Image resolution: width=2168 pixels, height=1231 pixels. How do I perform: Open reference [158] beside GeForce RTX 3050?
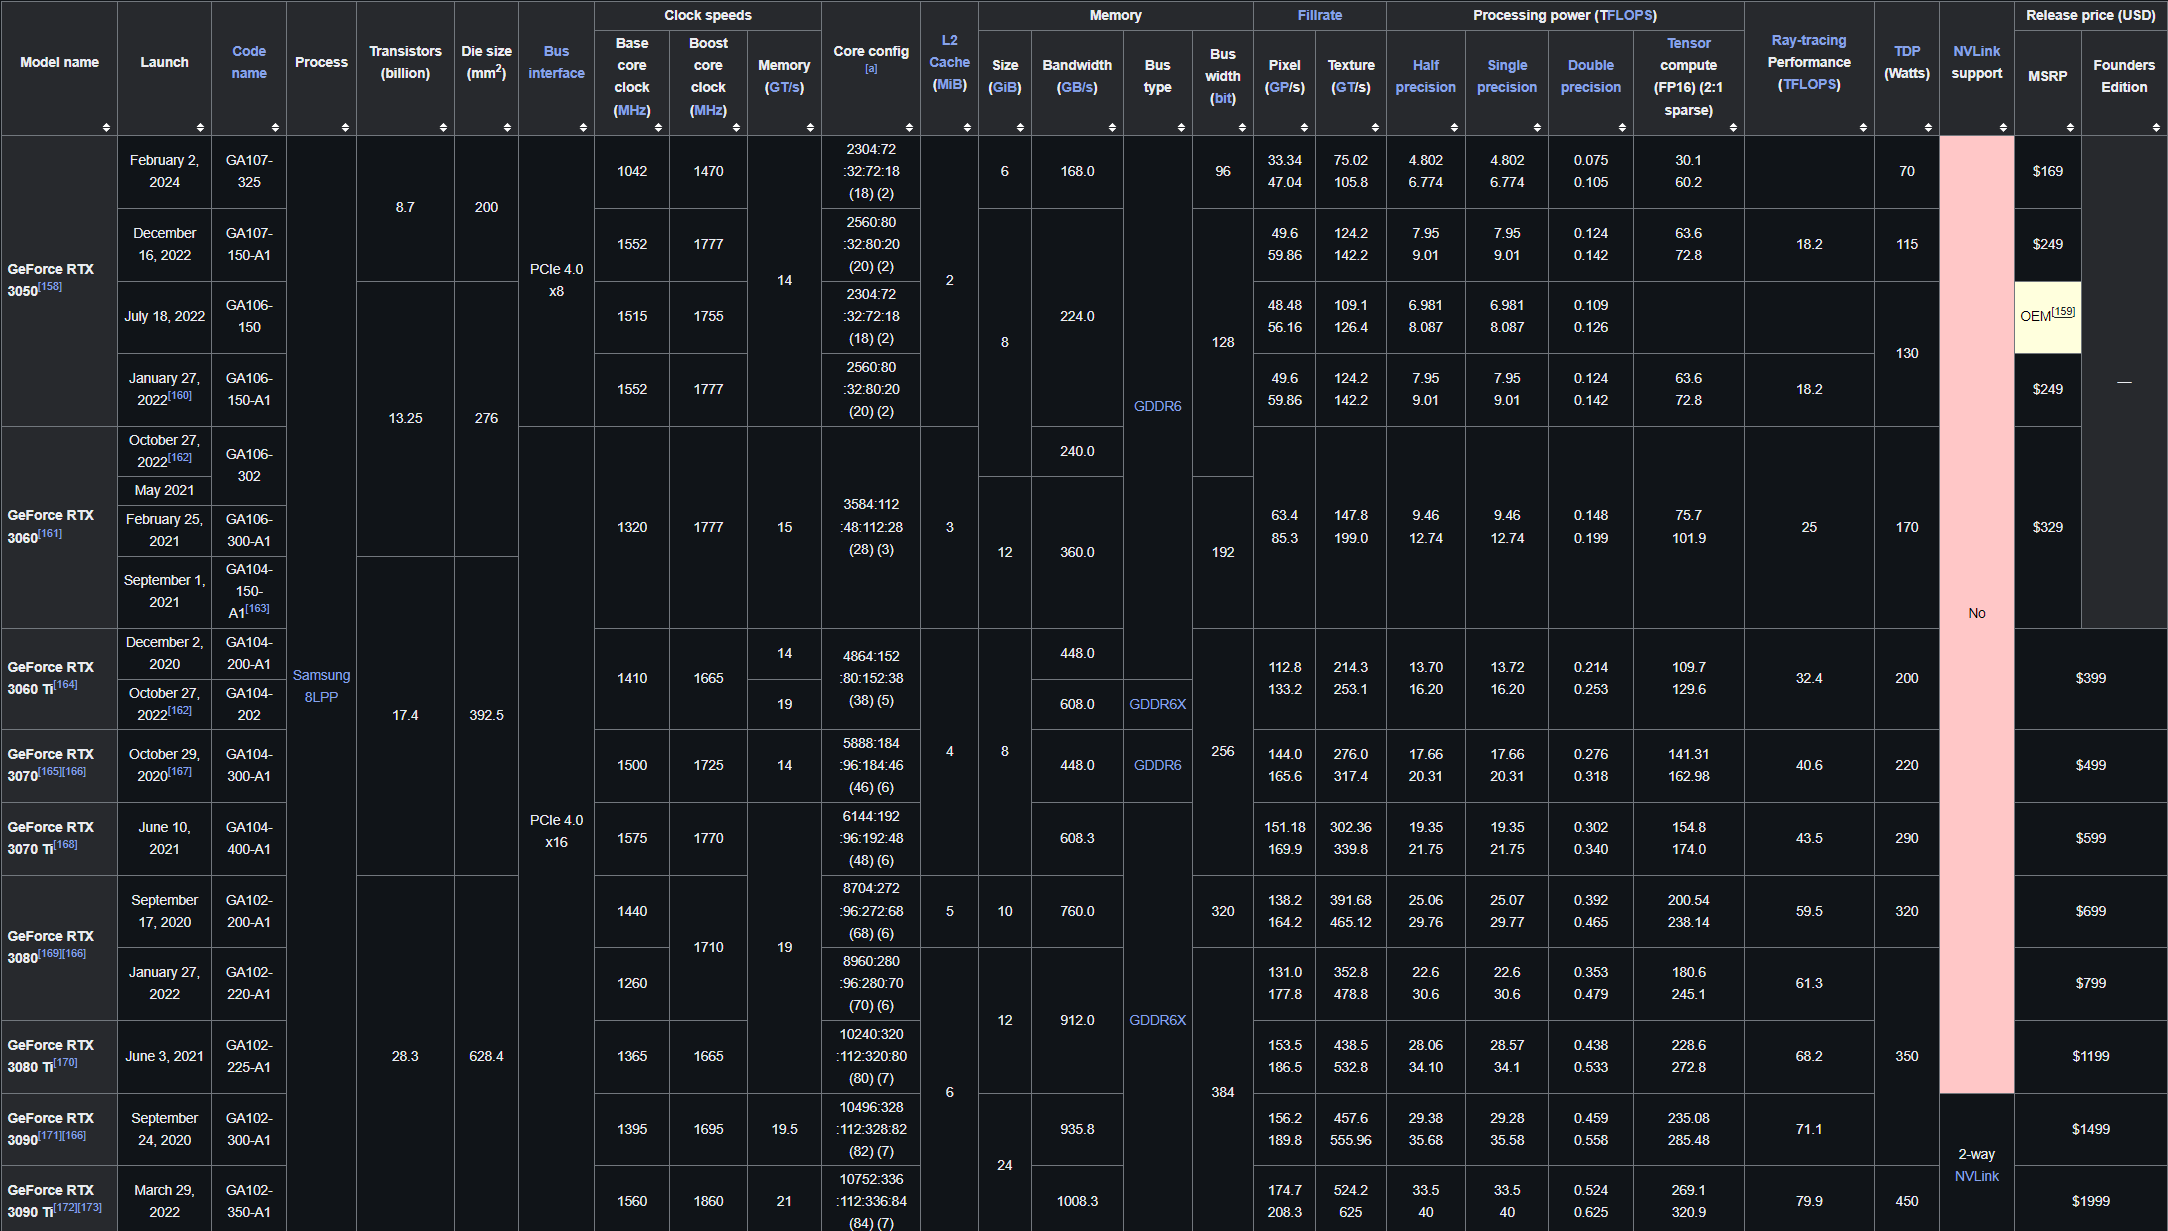pos(50,286)
